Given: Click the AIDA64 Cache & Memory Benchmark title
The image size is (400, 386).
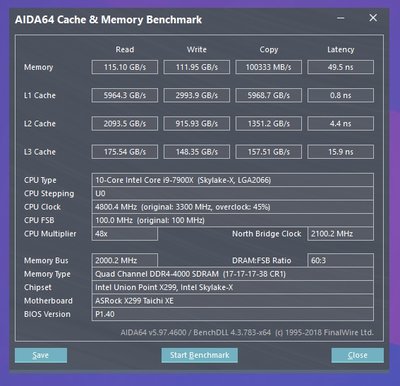Looking at the screenshot, I should [108, 20].
